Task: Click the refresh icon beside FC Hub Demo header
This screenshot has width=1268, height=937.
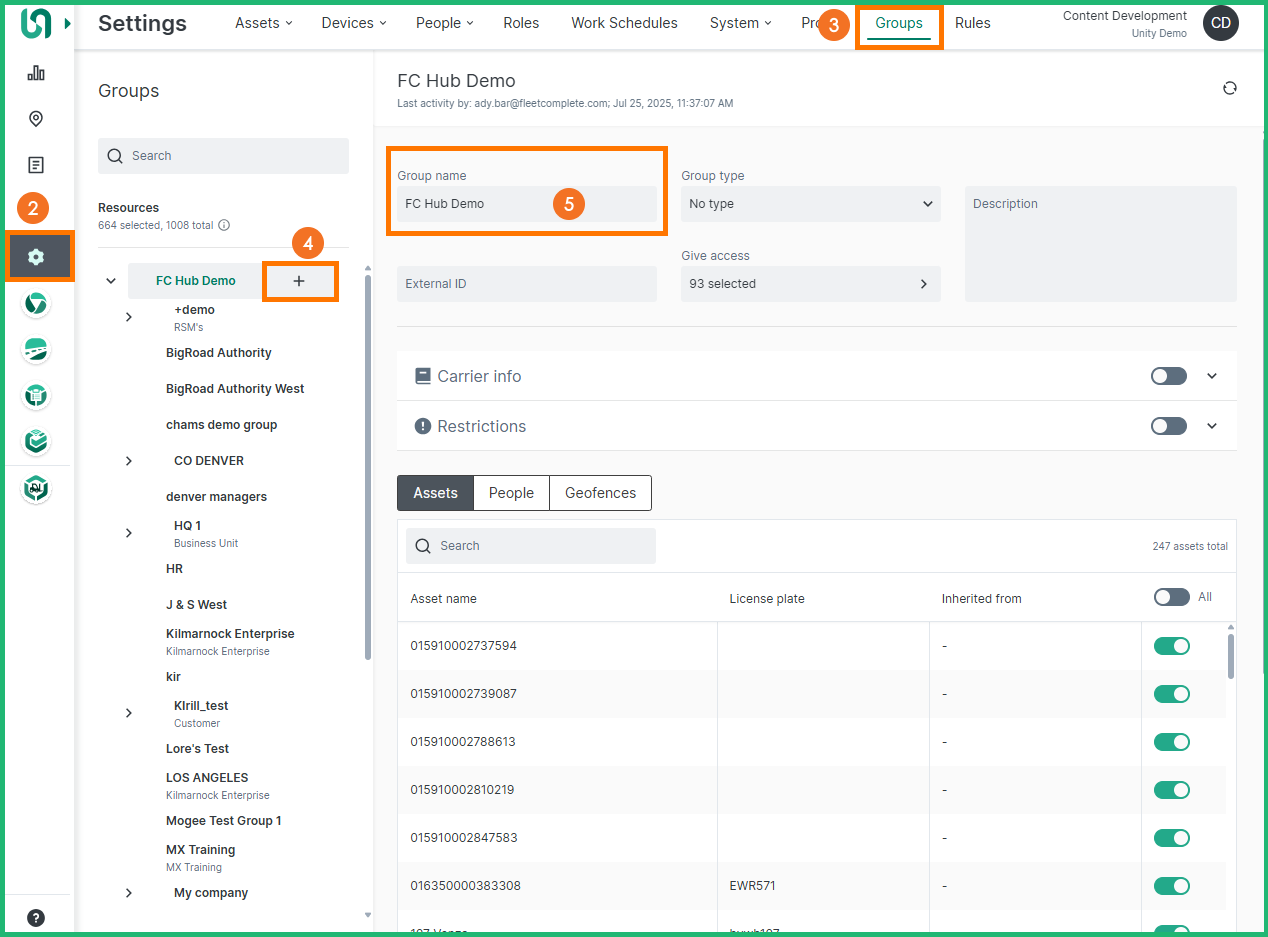Action: coord(1229,88)
